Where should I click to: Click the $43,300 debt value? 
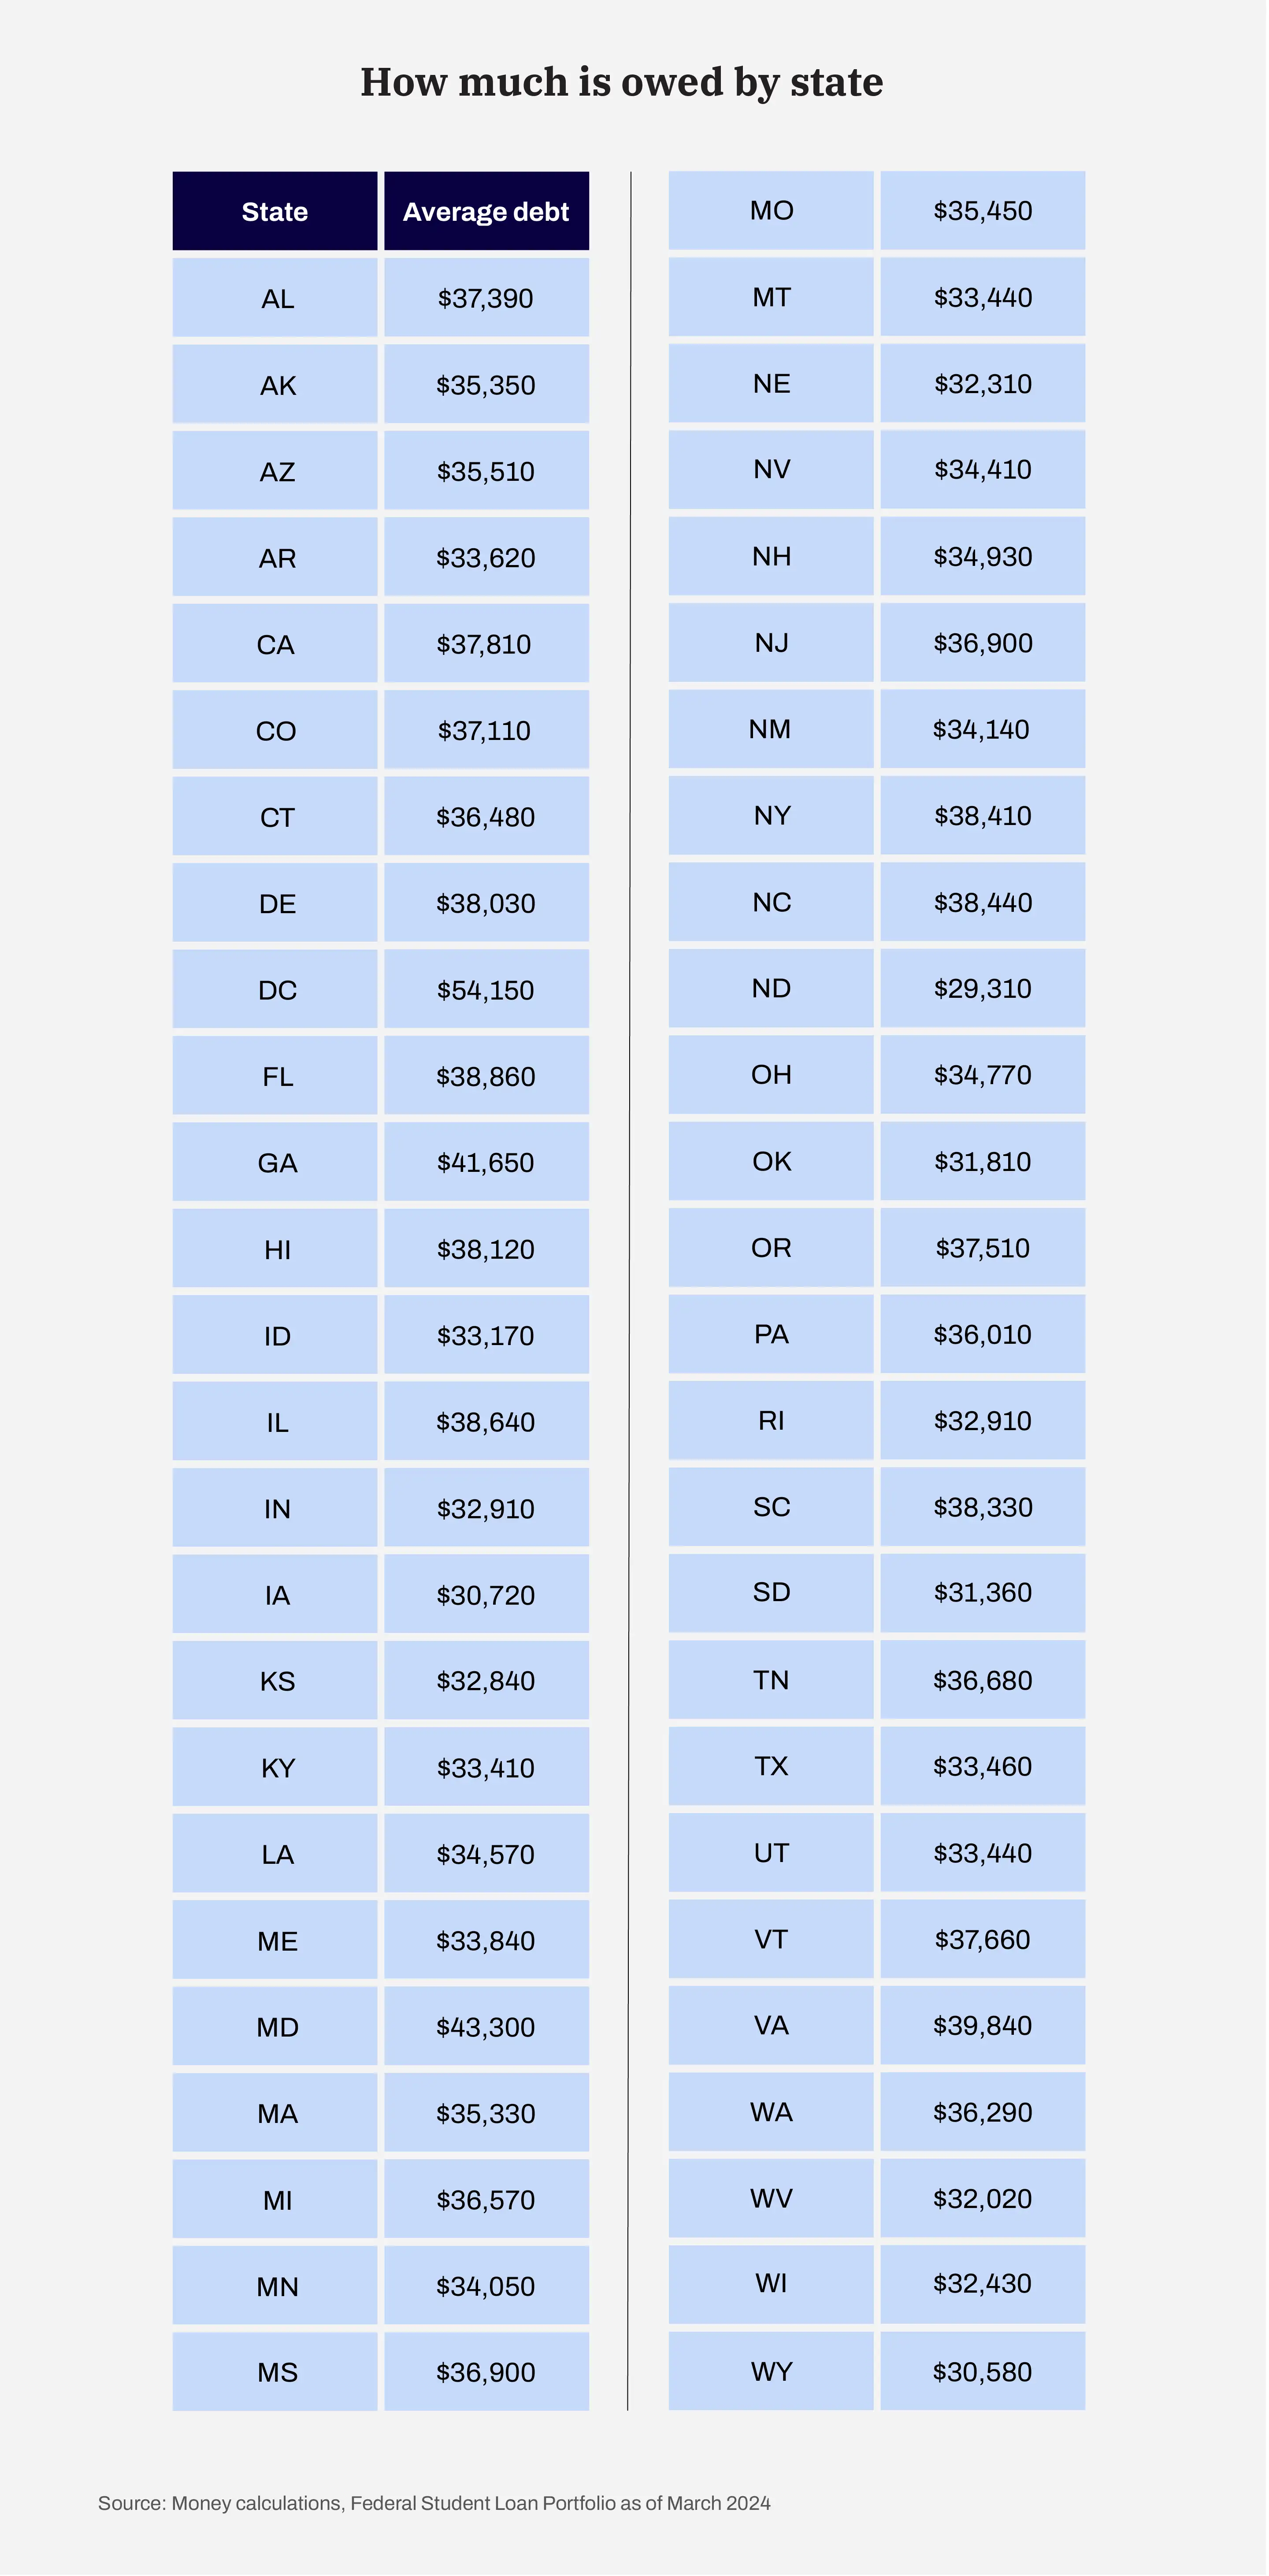coord(486,2027)
